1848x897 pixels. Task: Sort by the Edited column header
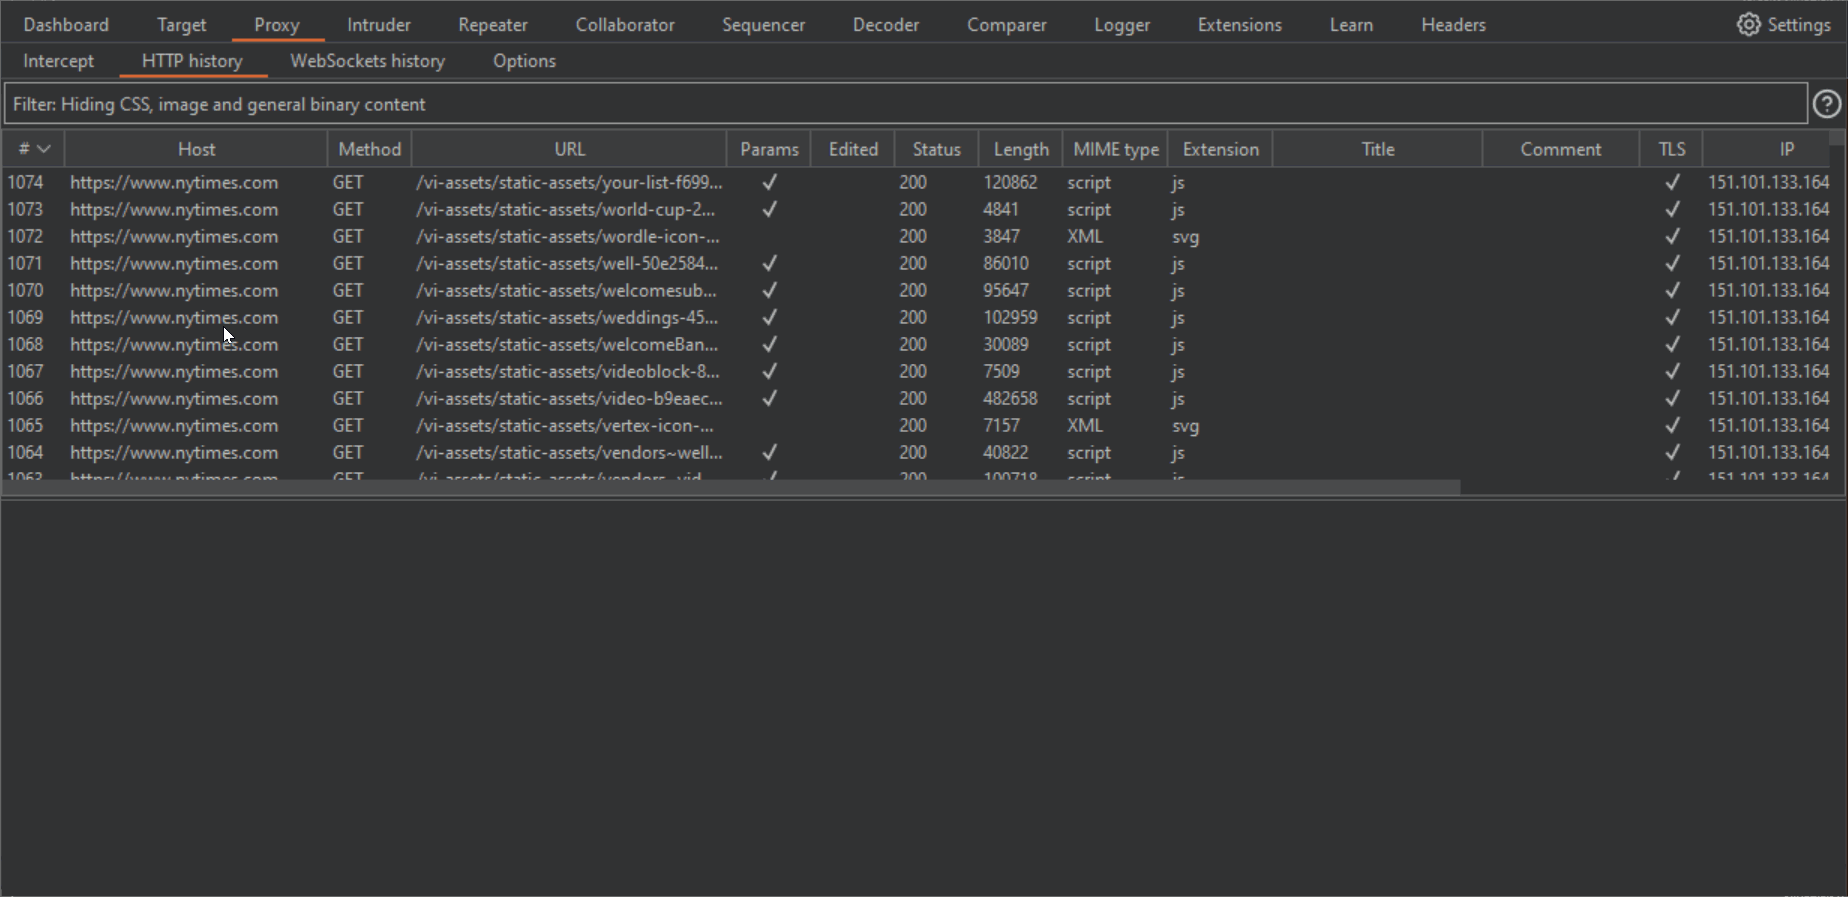click(x=853, y=149)
